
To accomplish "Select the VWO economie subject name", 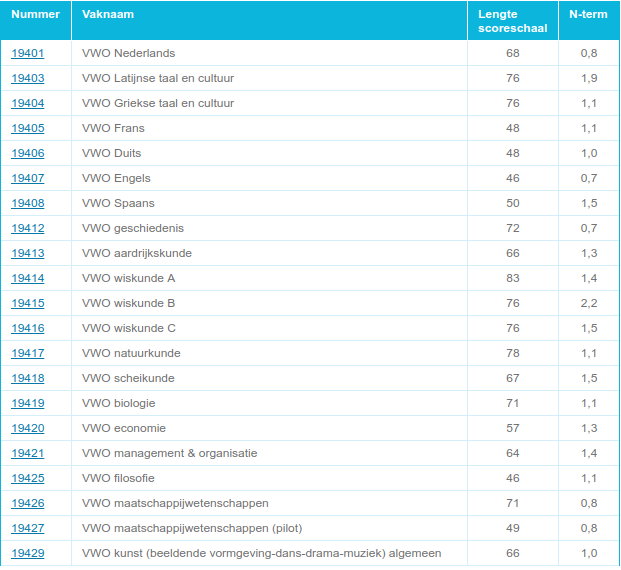I will pos(124,428).
